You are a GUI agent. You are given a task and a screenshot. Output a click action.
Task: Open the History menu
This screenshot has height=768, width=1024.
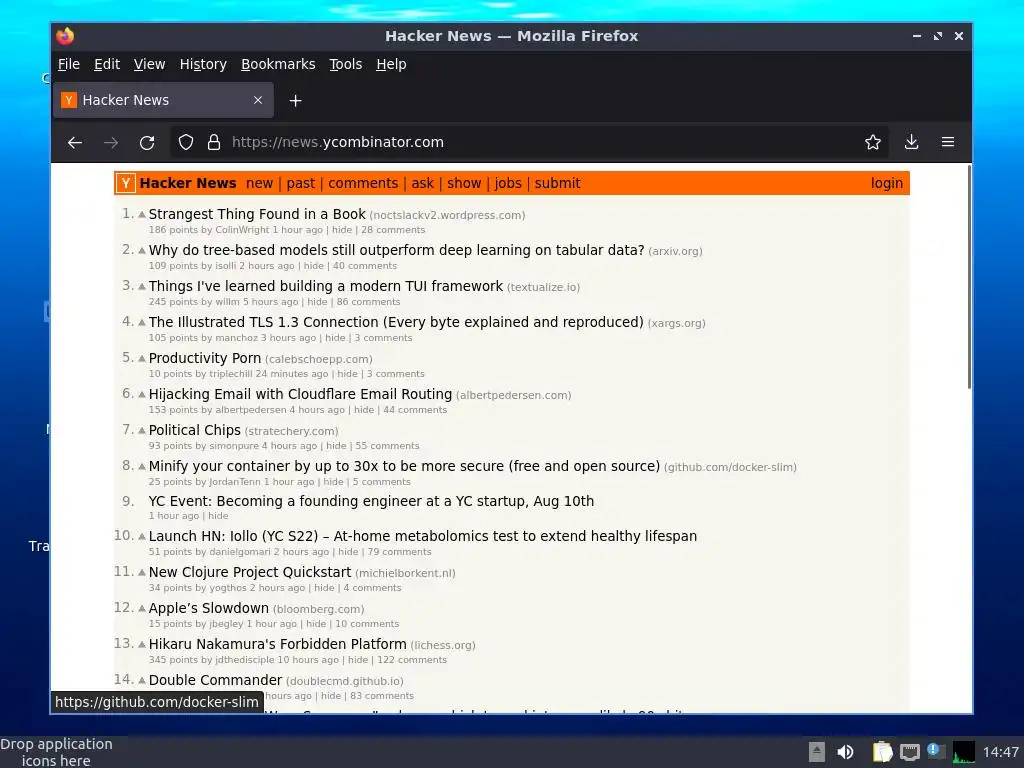coord(203,64)
